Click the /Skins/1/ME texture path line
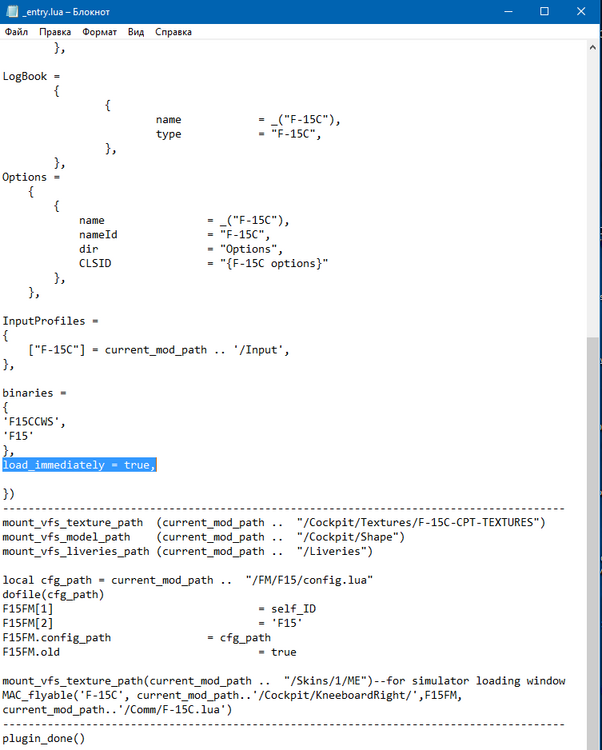602x750 pixels. click(x=284, y=681)
